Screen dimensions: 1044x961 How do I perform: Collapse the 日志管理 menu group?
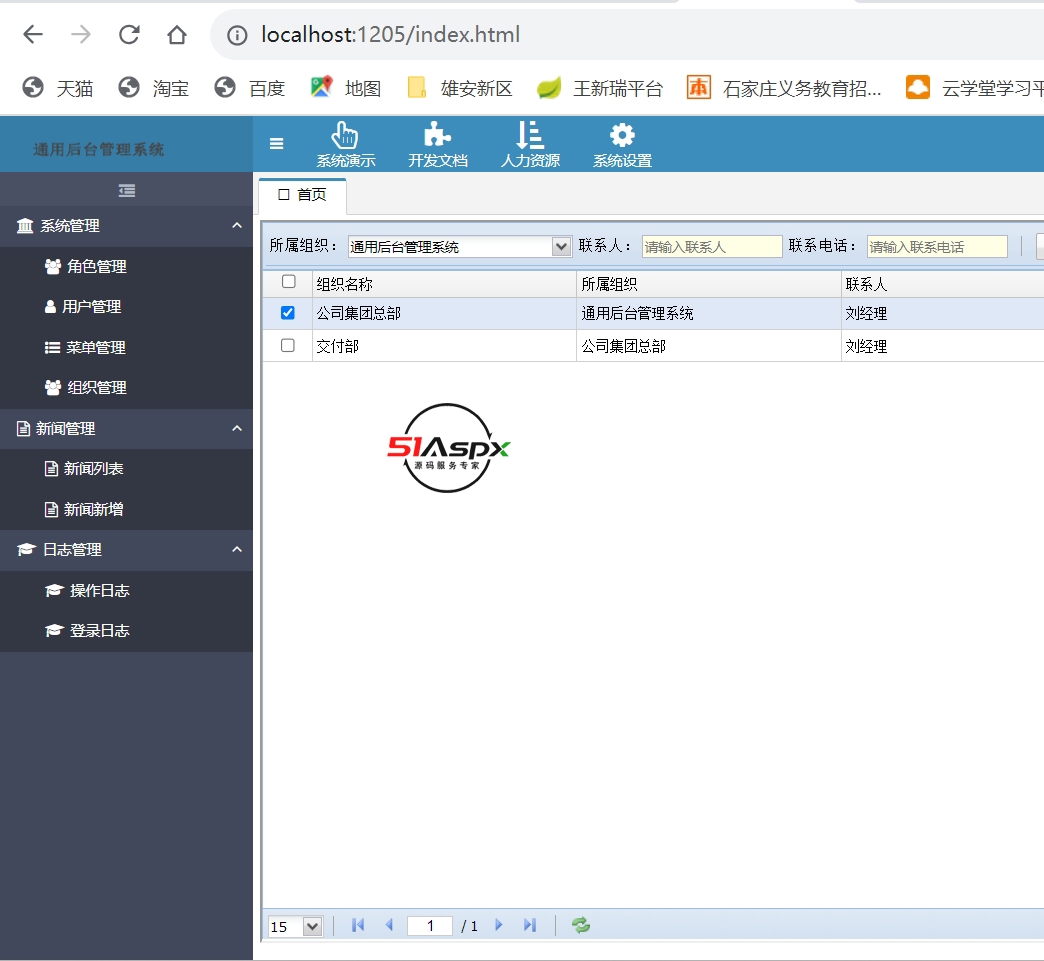(127, 550)
